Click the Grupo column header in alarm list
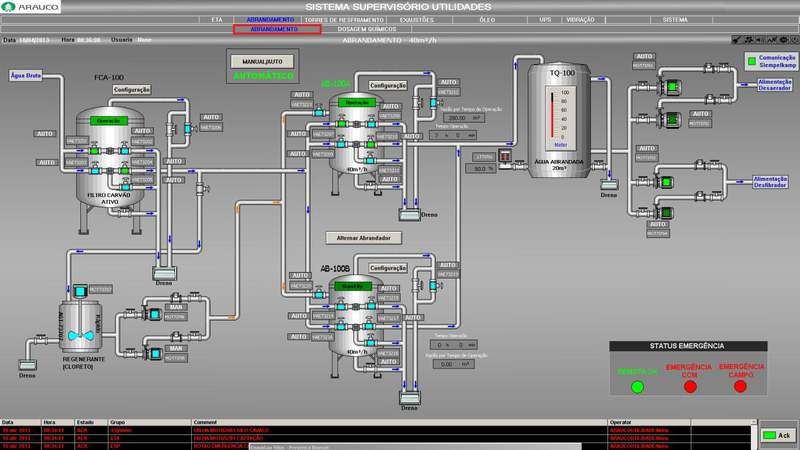This screenshot has height=450, width=800. 149,422
